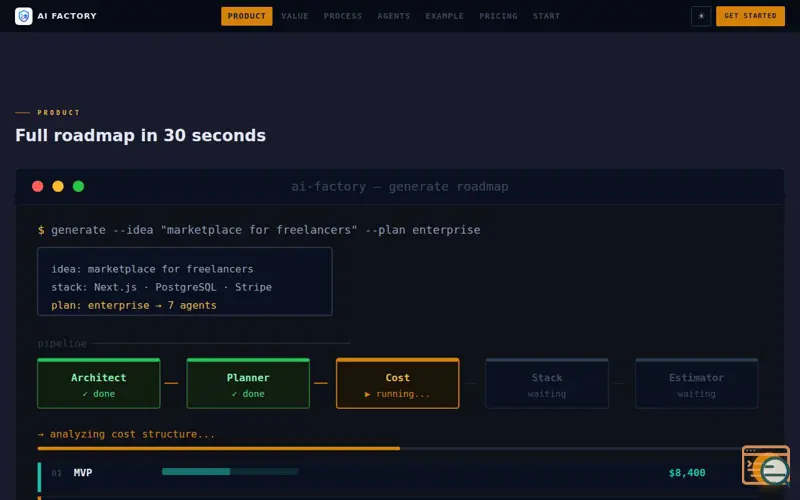
Task: Click the AI Factory shield logo icon
Action: click(23, 16)
